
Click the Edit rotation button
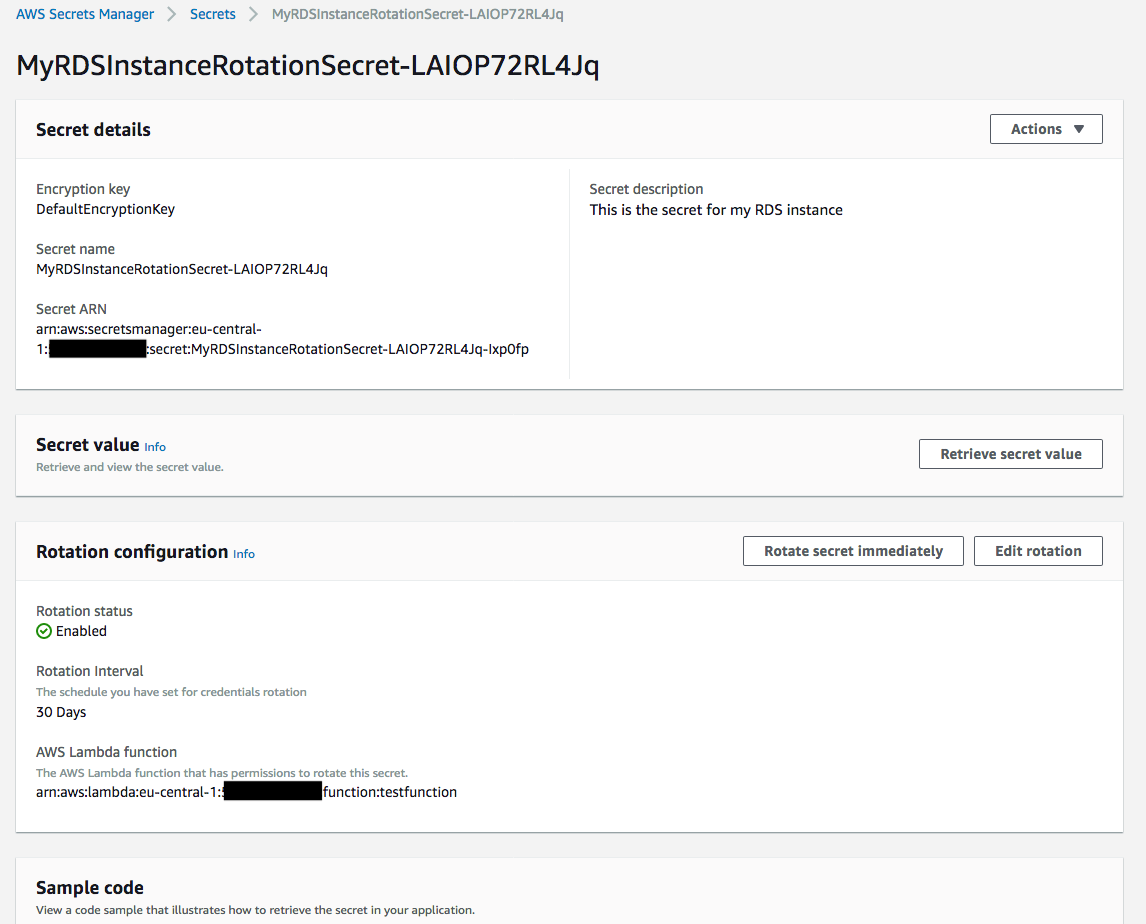pos(1037,550)
